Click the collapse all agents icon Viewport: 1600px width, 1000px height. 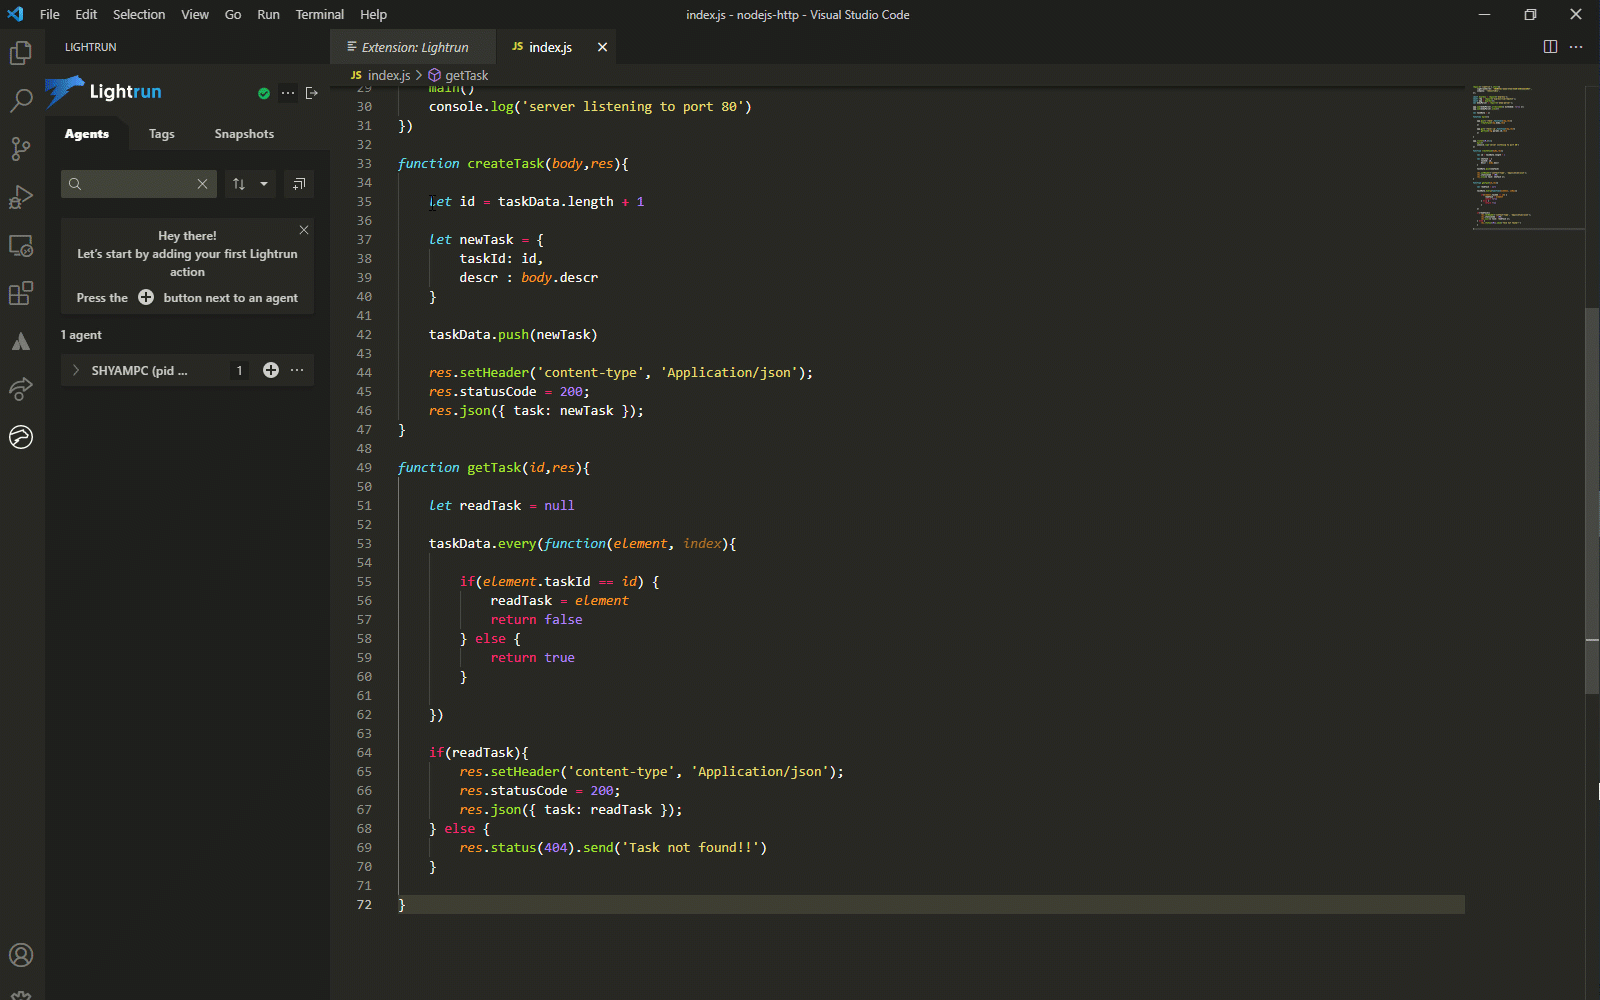(x=298, y=184)
